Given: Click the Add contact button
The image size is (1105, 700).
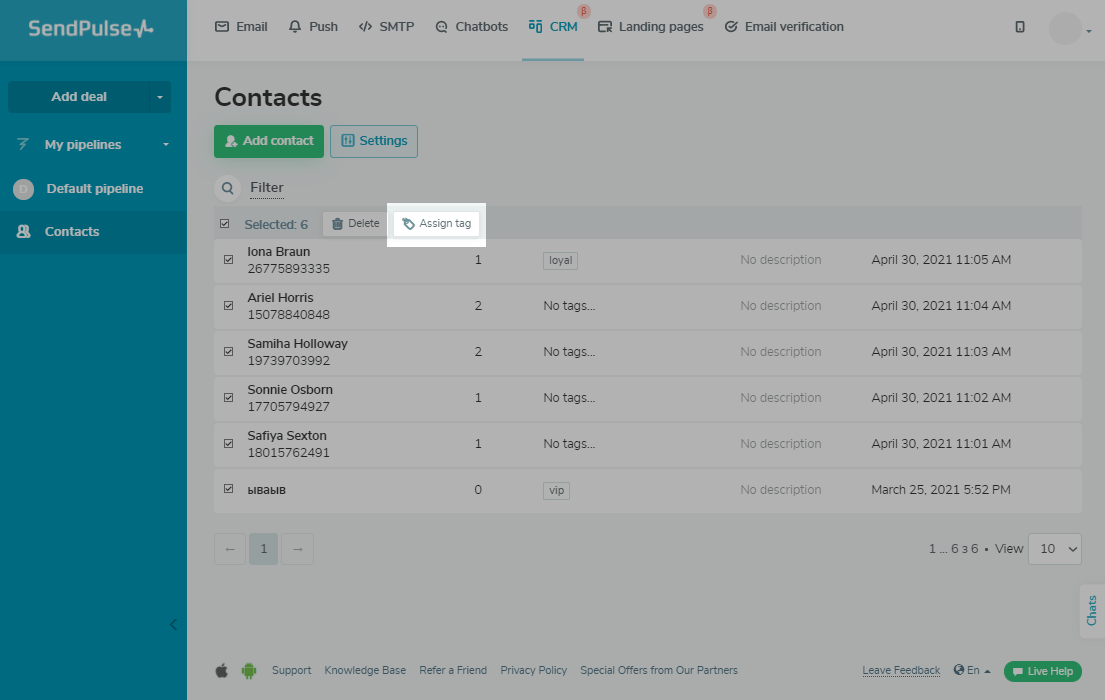Looking at the screenshot, I should click(x=269, y=141).
